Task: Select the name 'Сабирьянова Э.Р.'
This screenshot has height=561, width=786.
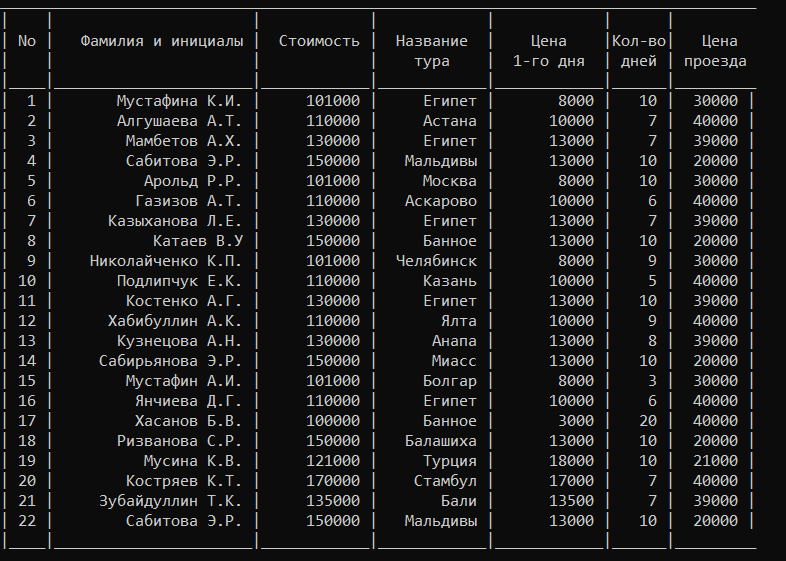Action: pyautogui.click(x=170, y=361)
